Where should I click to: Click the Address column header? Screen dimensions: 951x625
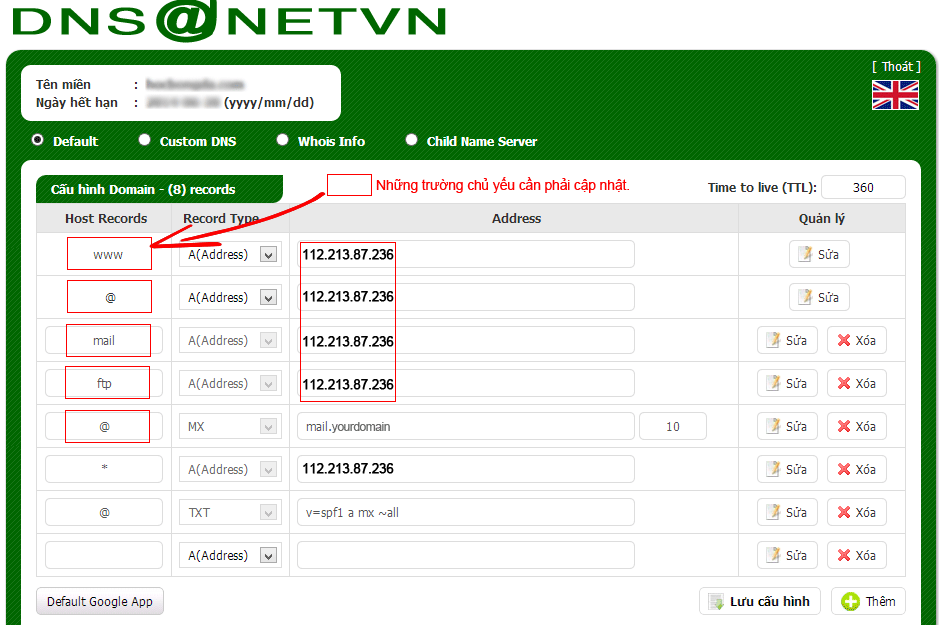[516, 218]
